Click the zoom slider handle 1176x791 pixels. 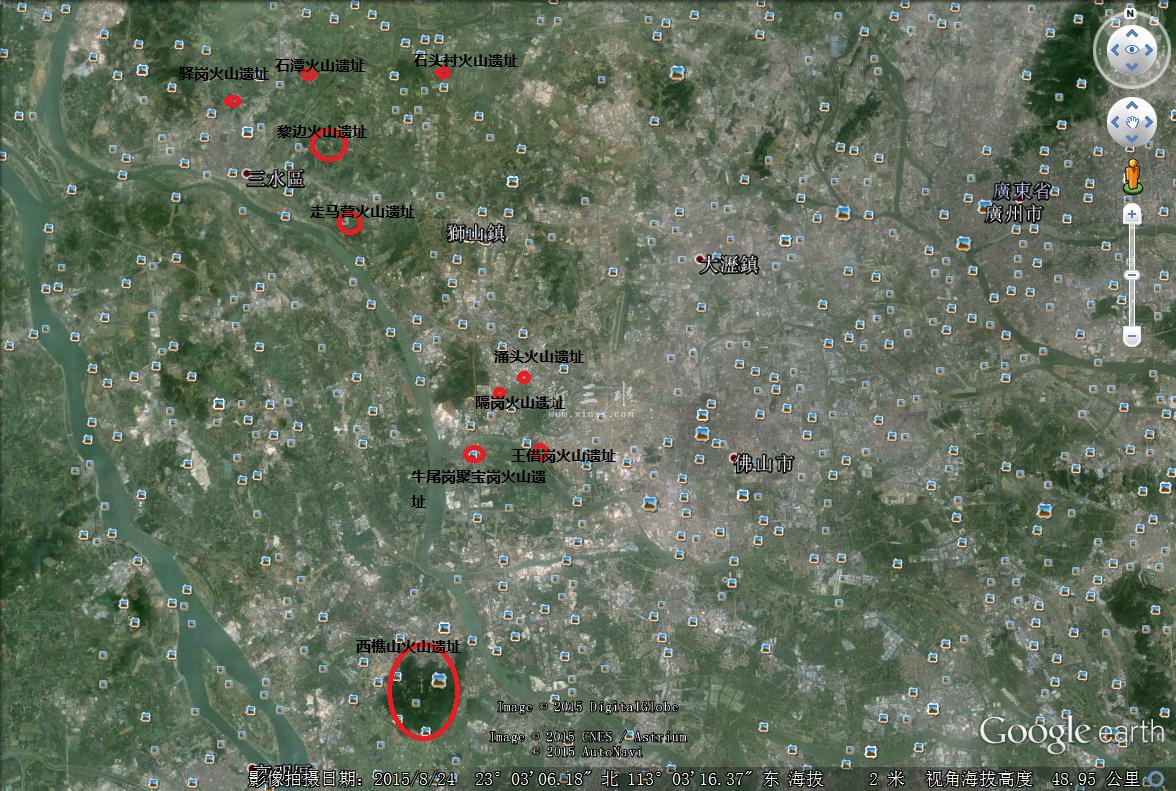1132,275
